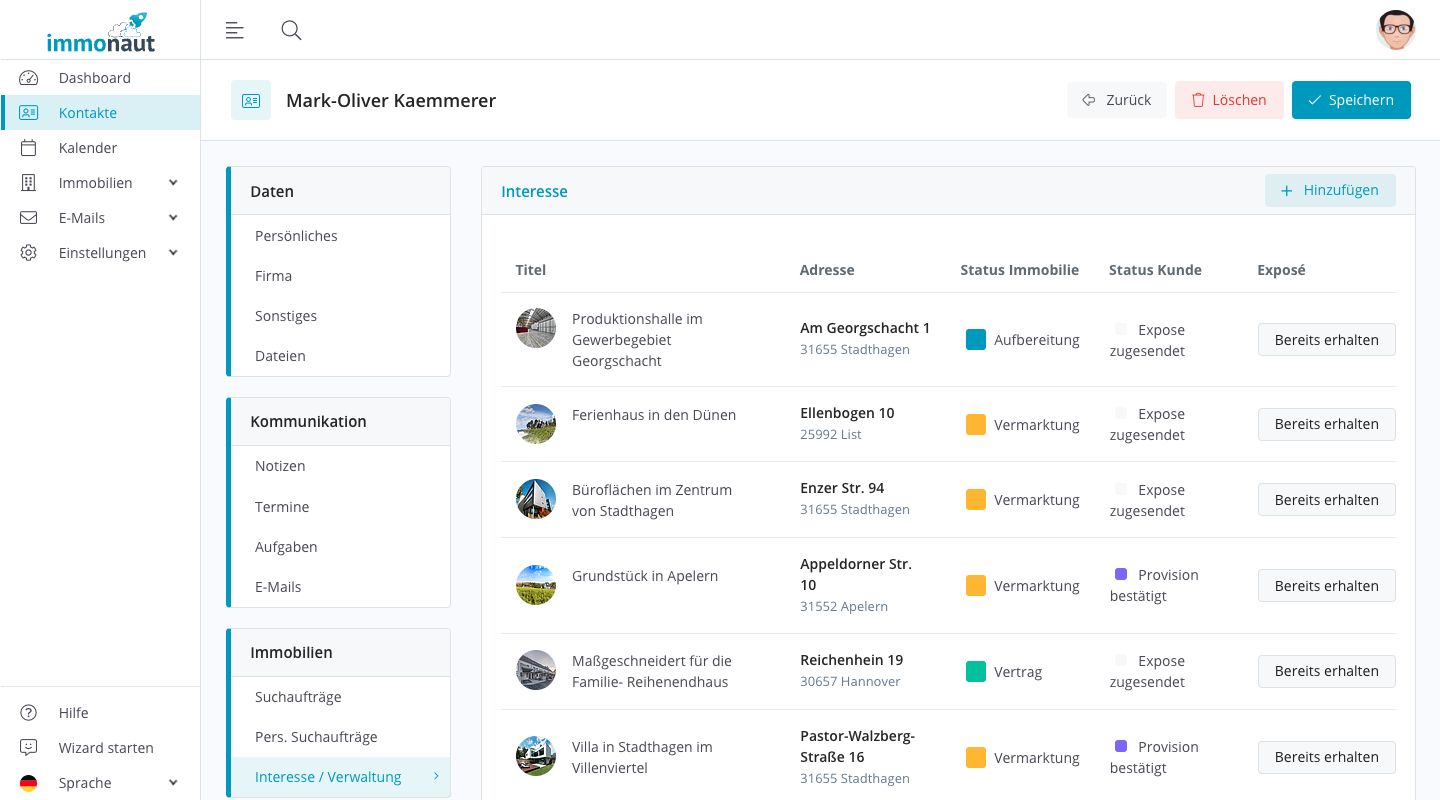This screenshot has width=1440, height=800.
Task: Open Dashboard from the sidebar
Action: tap(94, 78)
